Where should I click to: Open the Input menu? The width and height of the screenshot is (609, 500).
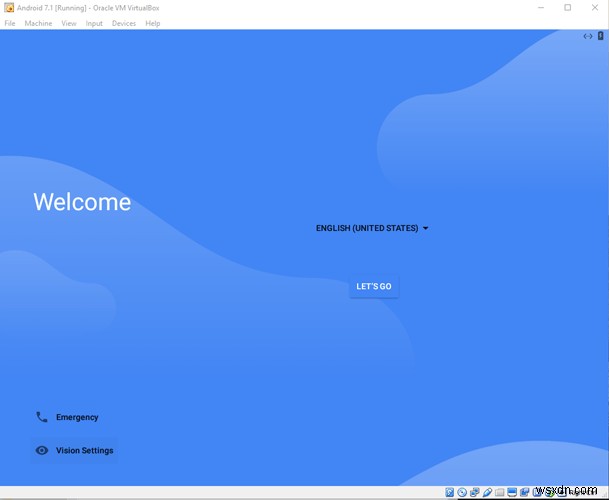coord(94,23)
